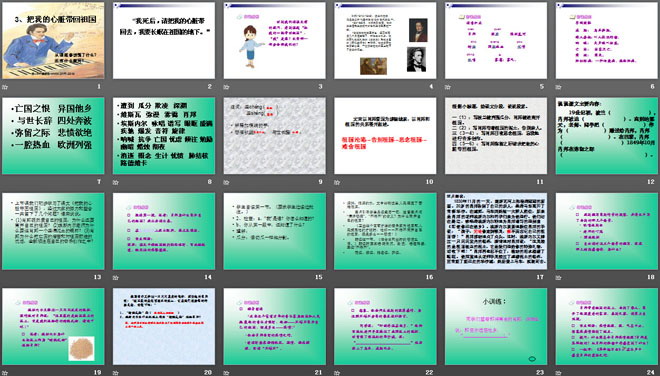Select slide 6 thumbnail
The height and width of the screenshot is (376, 660).
coord(607,40)
